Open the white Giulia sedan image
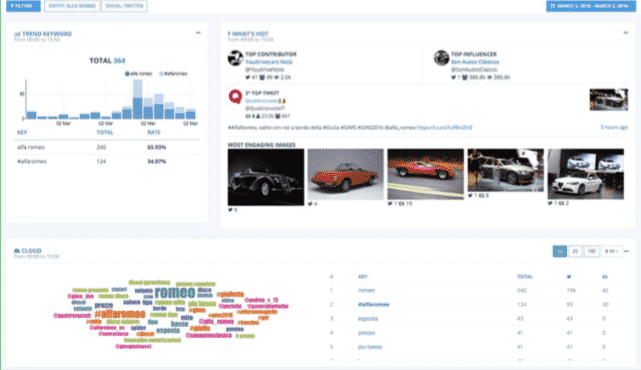This screenshot has height=370, width=641. click(586, 174)
